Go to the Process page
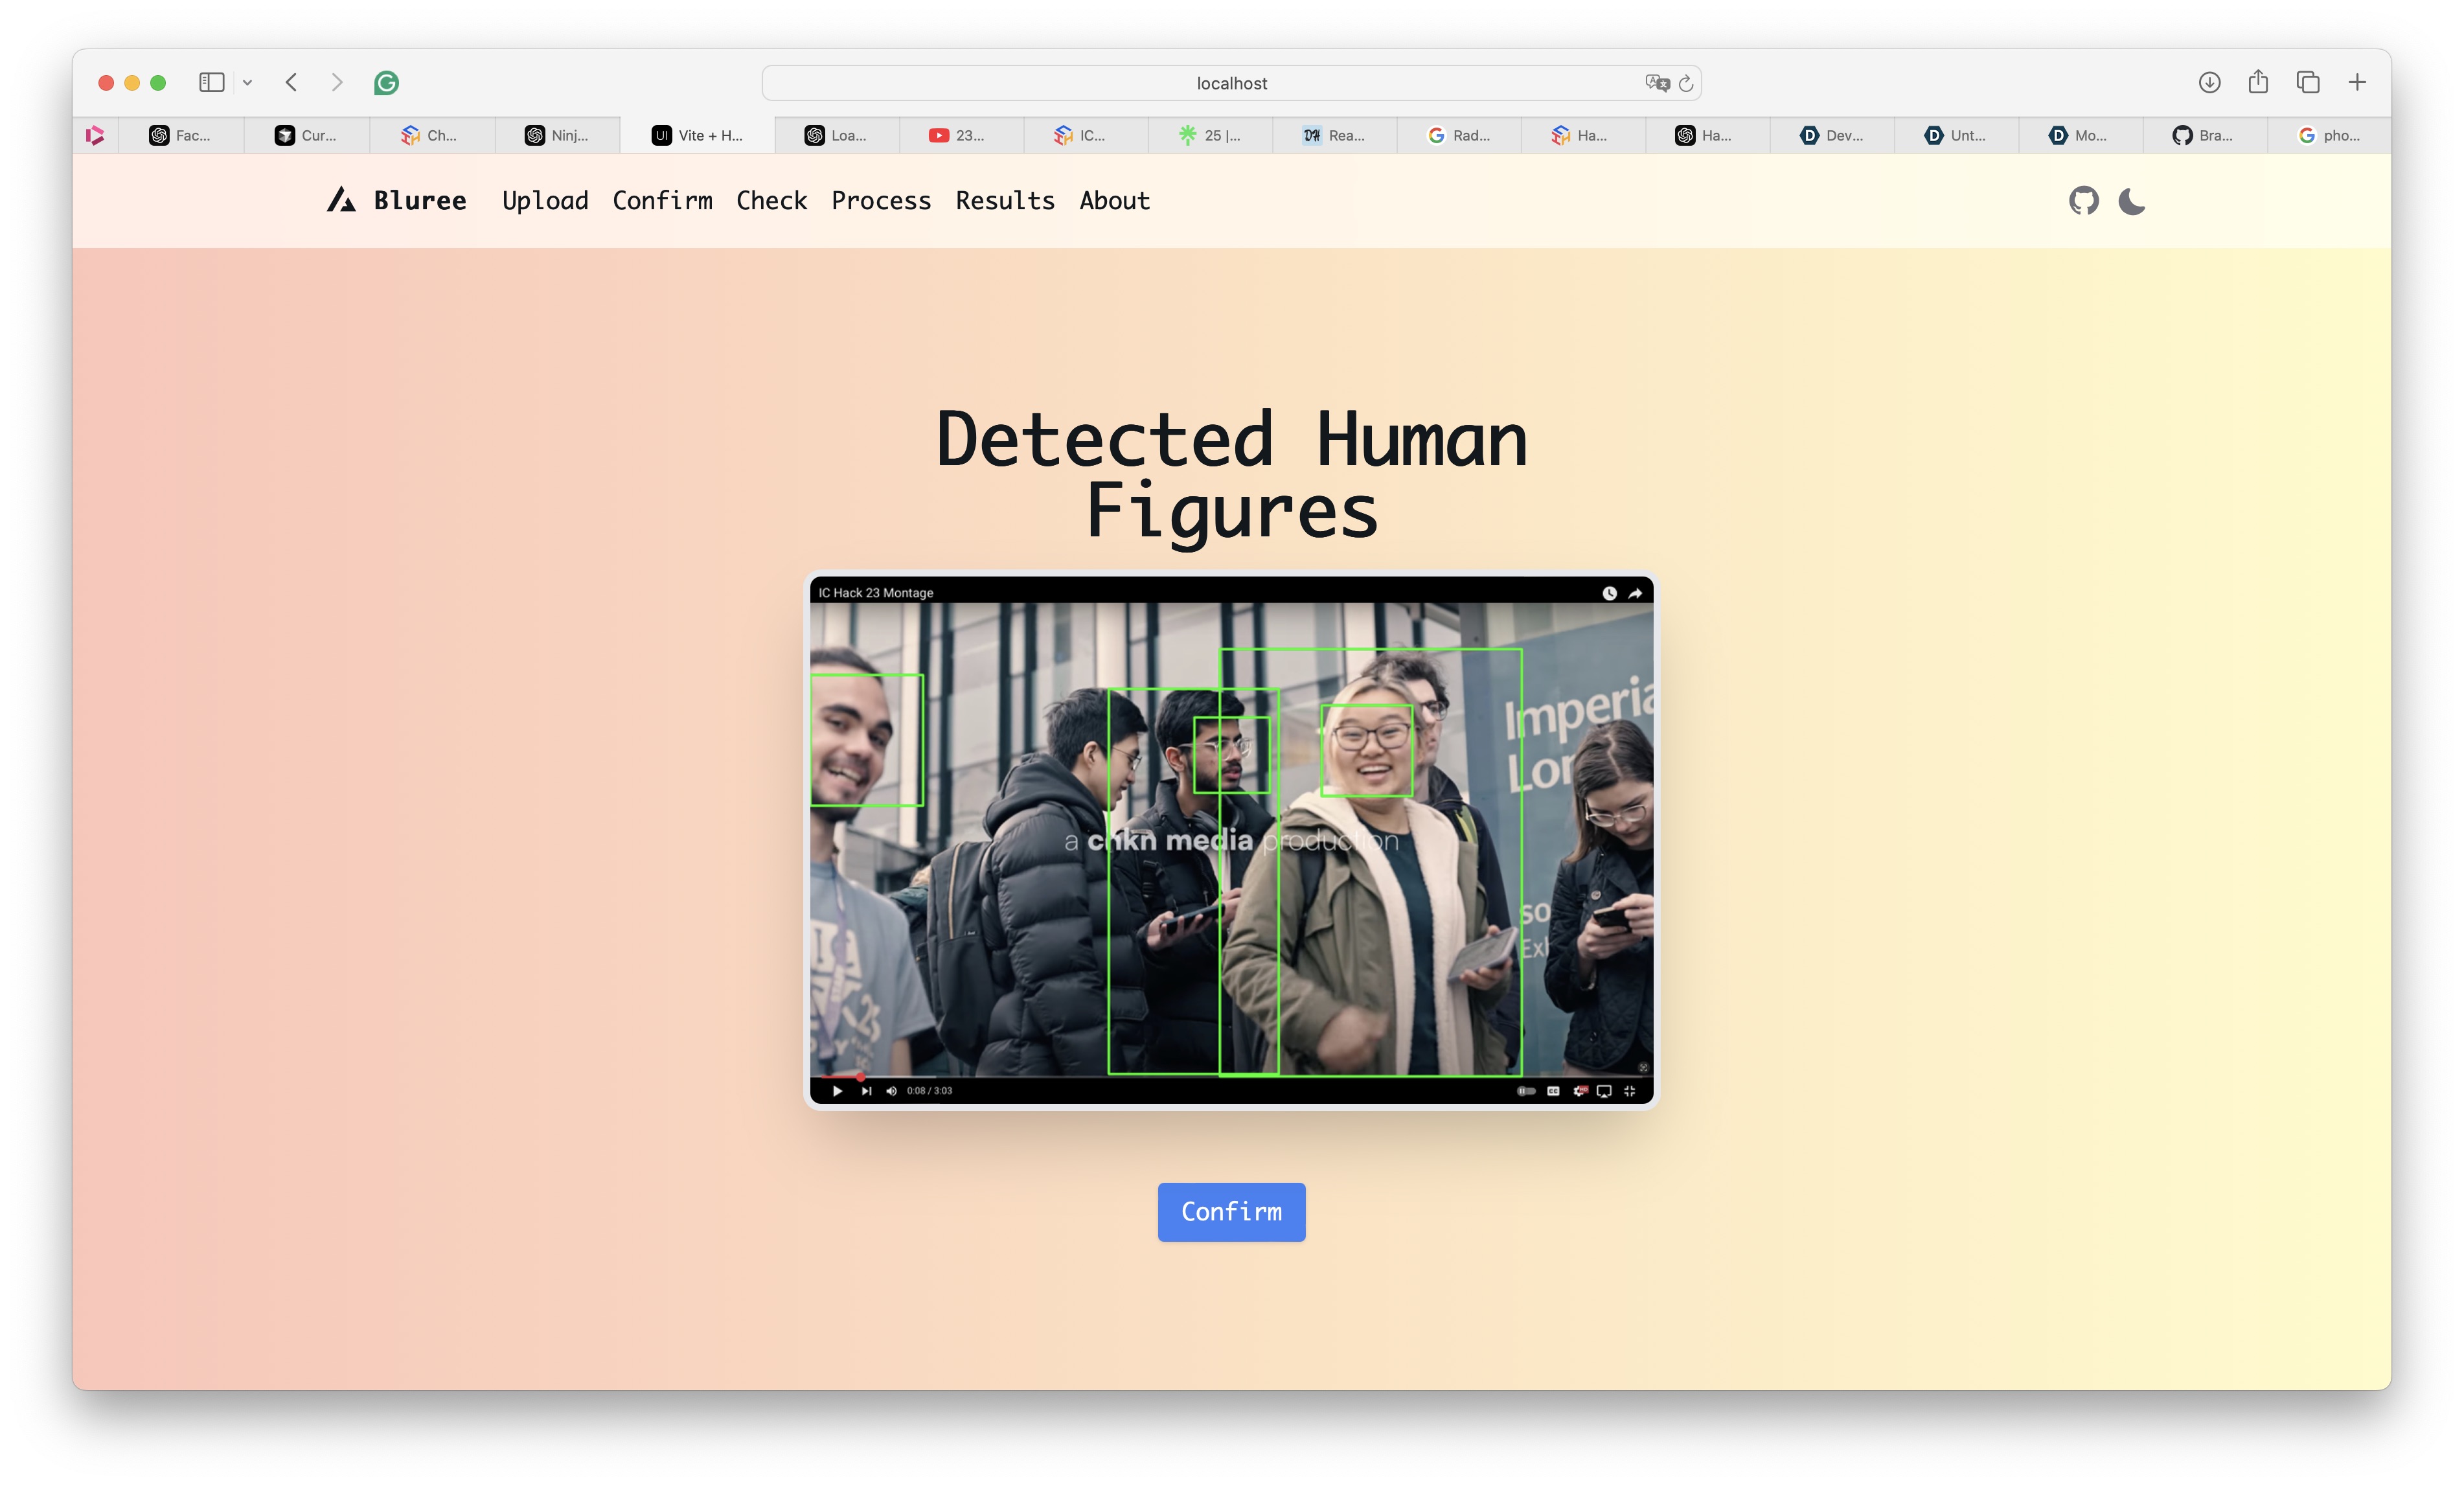The image size is (2464, 1486). pyautogui.click(x=881, y=201)
